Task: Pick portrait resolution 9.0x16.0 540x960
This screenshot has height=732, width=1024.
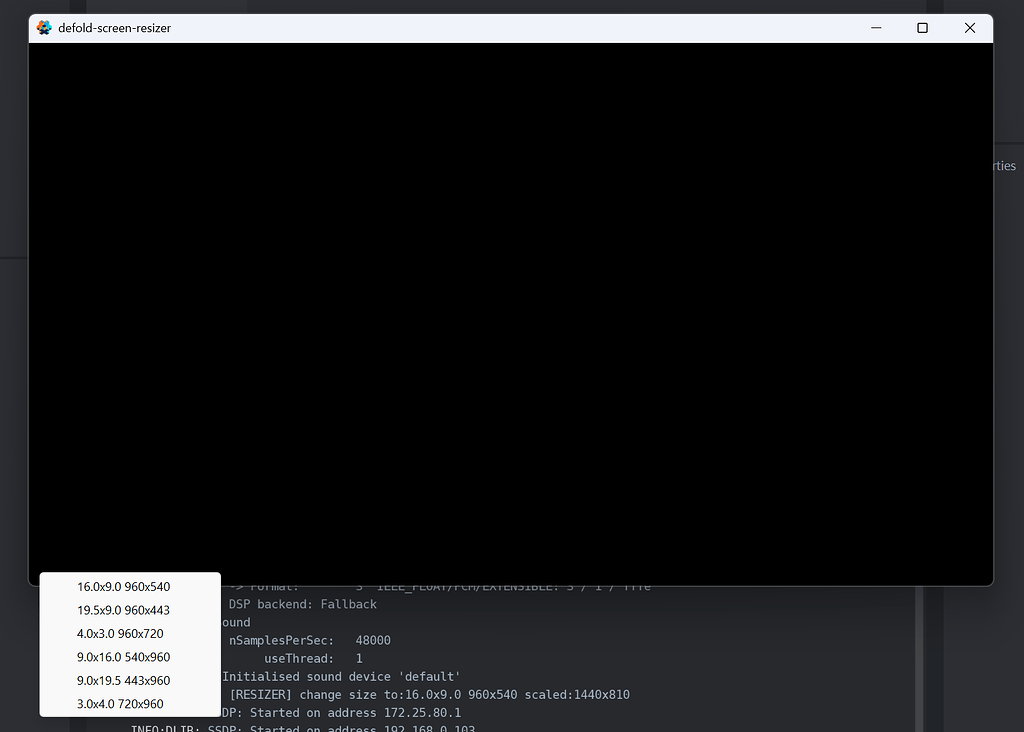Action: [x=122, y=657]
